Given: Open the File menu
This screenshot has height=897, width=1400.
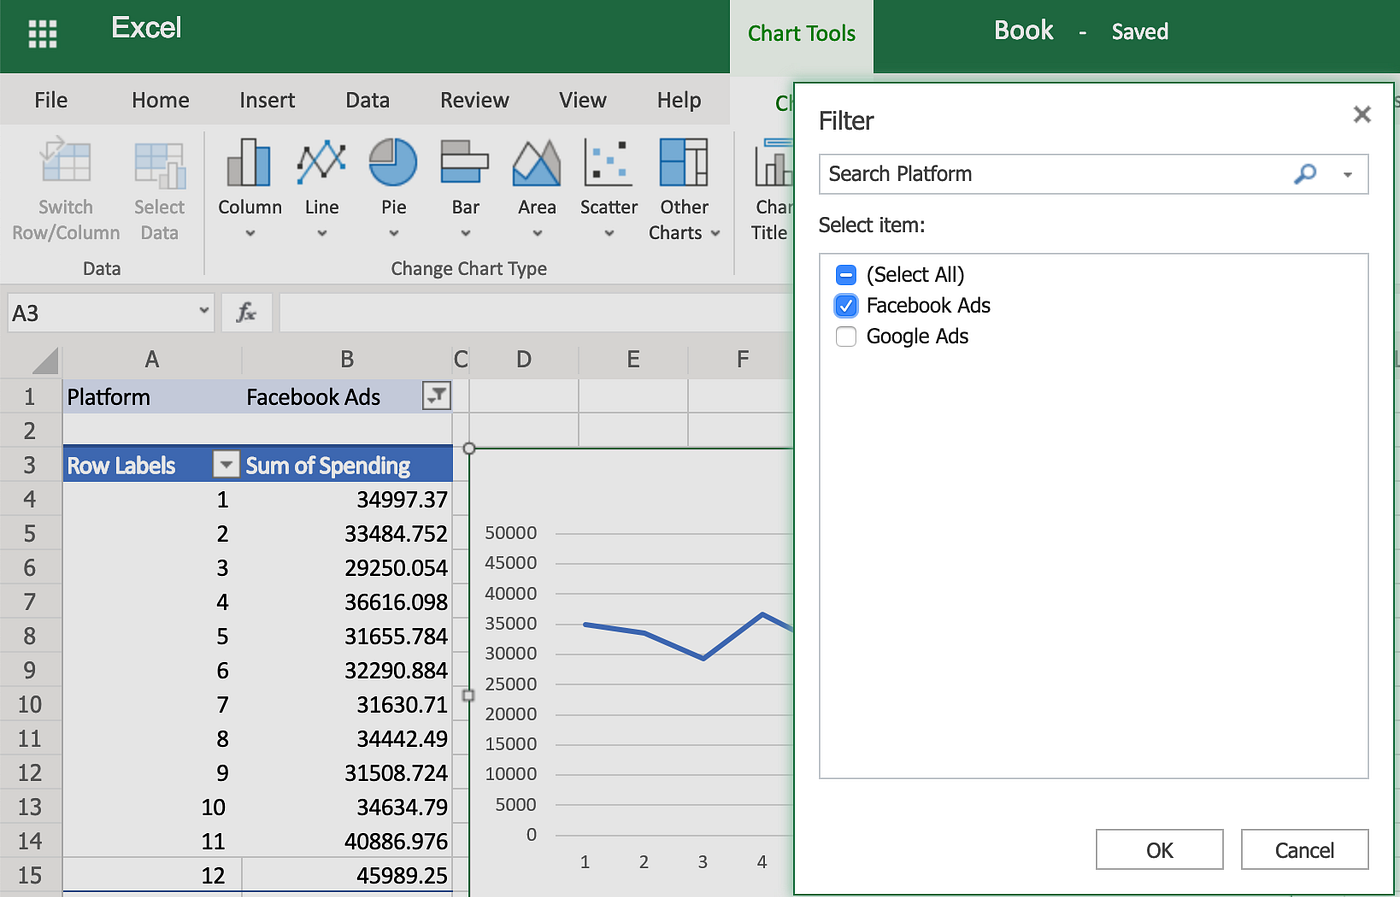Looking at the screenshot, I should (51, 100).
